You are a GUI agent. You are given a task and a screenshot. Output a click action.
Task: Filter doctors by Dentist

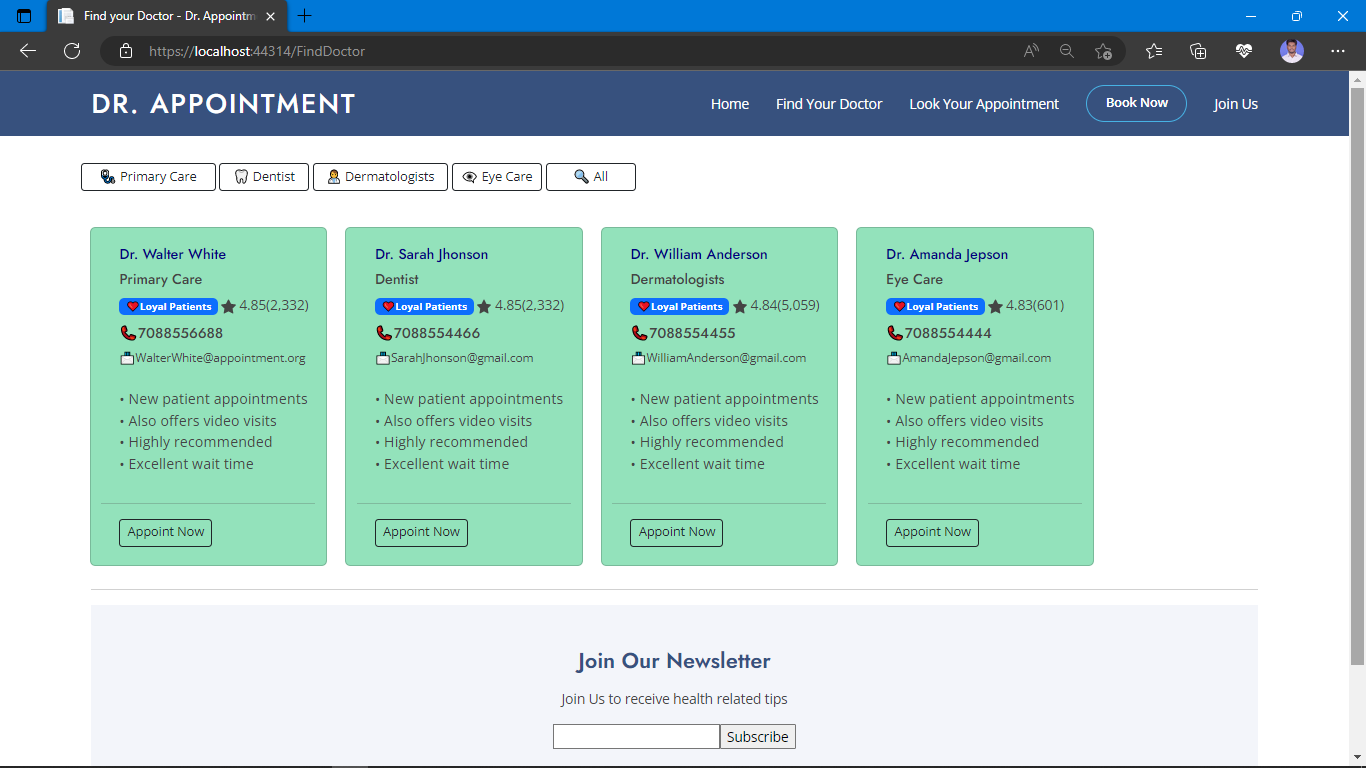(x=264, y=177)
